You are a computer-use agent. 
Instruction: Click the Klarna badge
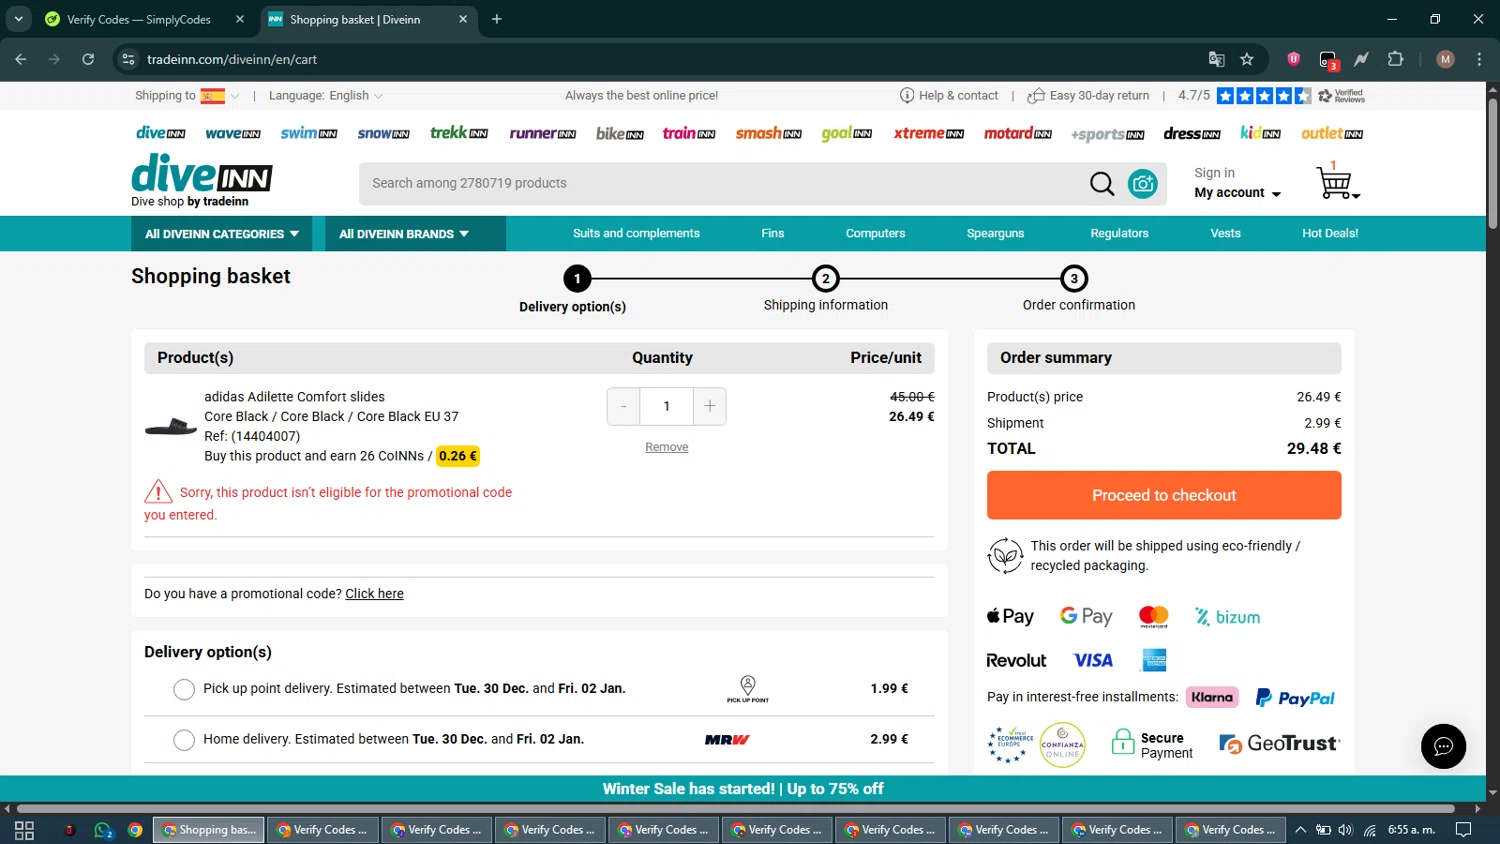[1212, 697]
